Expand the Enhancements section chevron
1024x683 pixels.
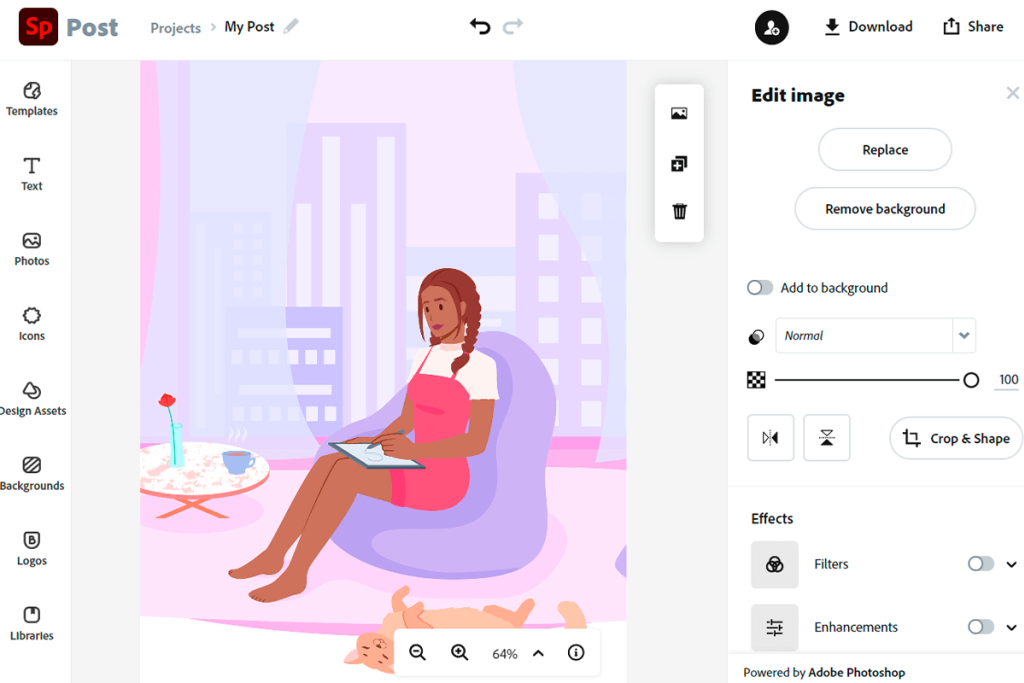pos(1010,627)
